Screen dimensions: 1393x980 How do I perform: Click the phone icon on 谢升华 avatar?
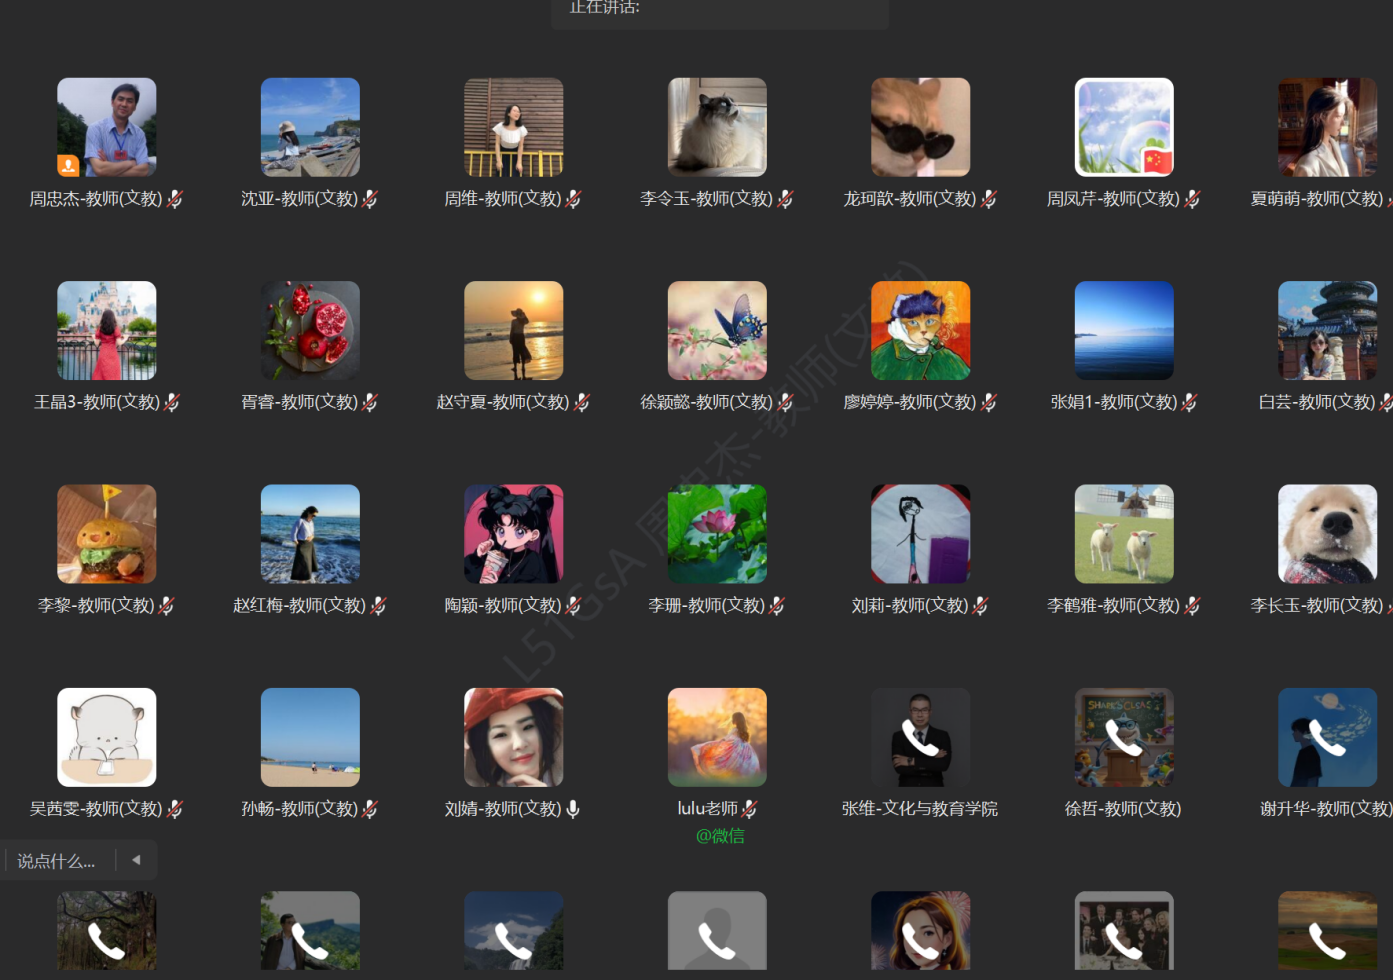click(x=1327, y=738)
